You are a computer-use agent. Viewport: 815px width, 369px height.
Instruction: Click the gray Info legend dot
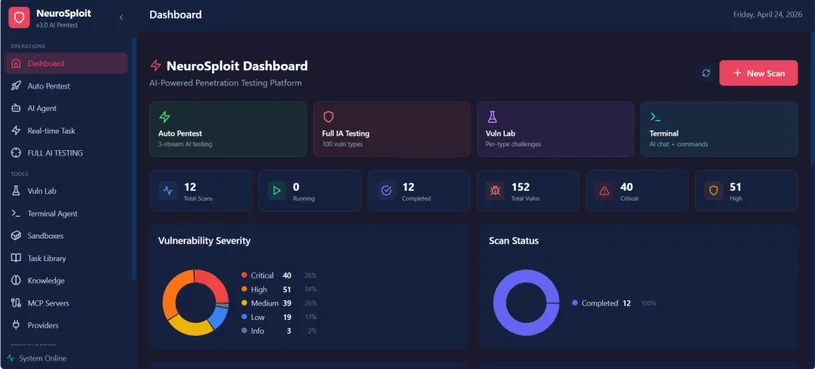(244, 331)
